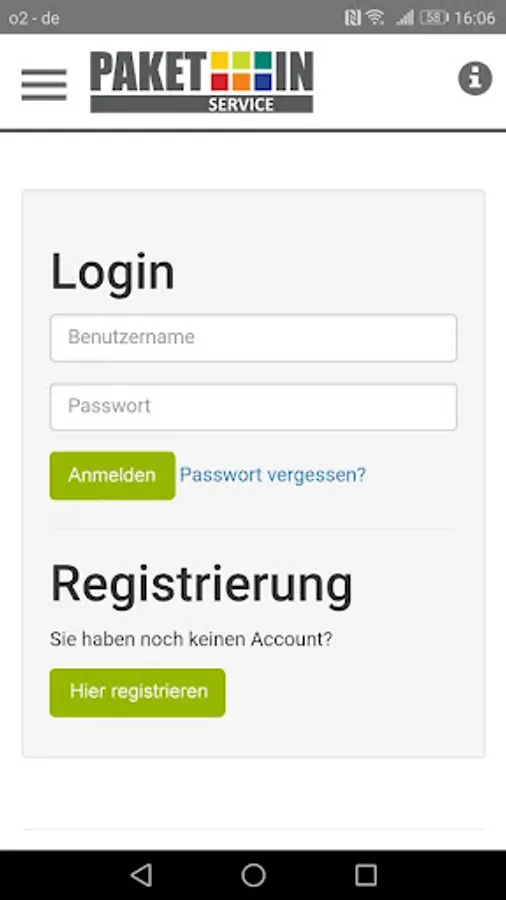The width and height of the screenshot is (506, 900).
Task: Tap the Wi-Fi status icon
Action: click(376, 18)
